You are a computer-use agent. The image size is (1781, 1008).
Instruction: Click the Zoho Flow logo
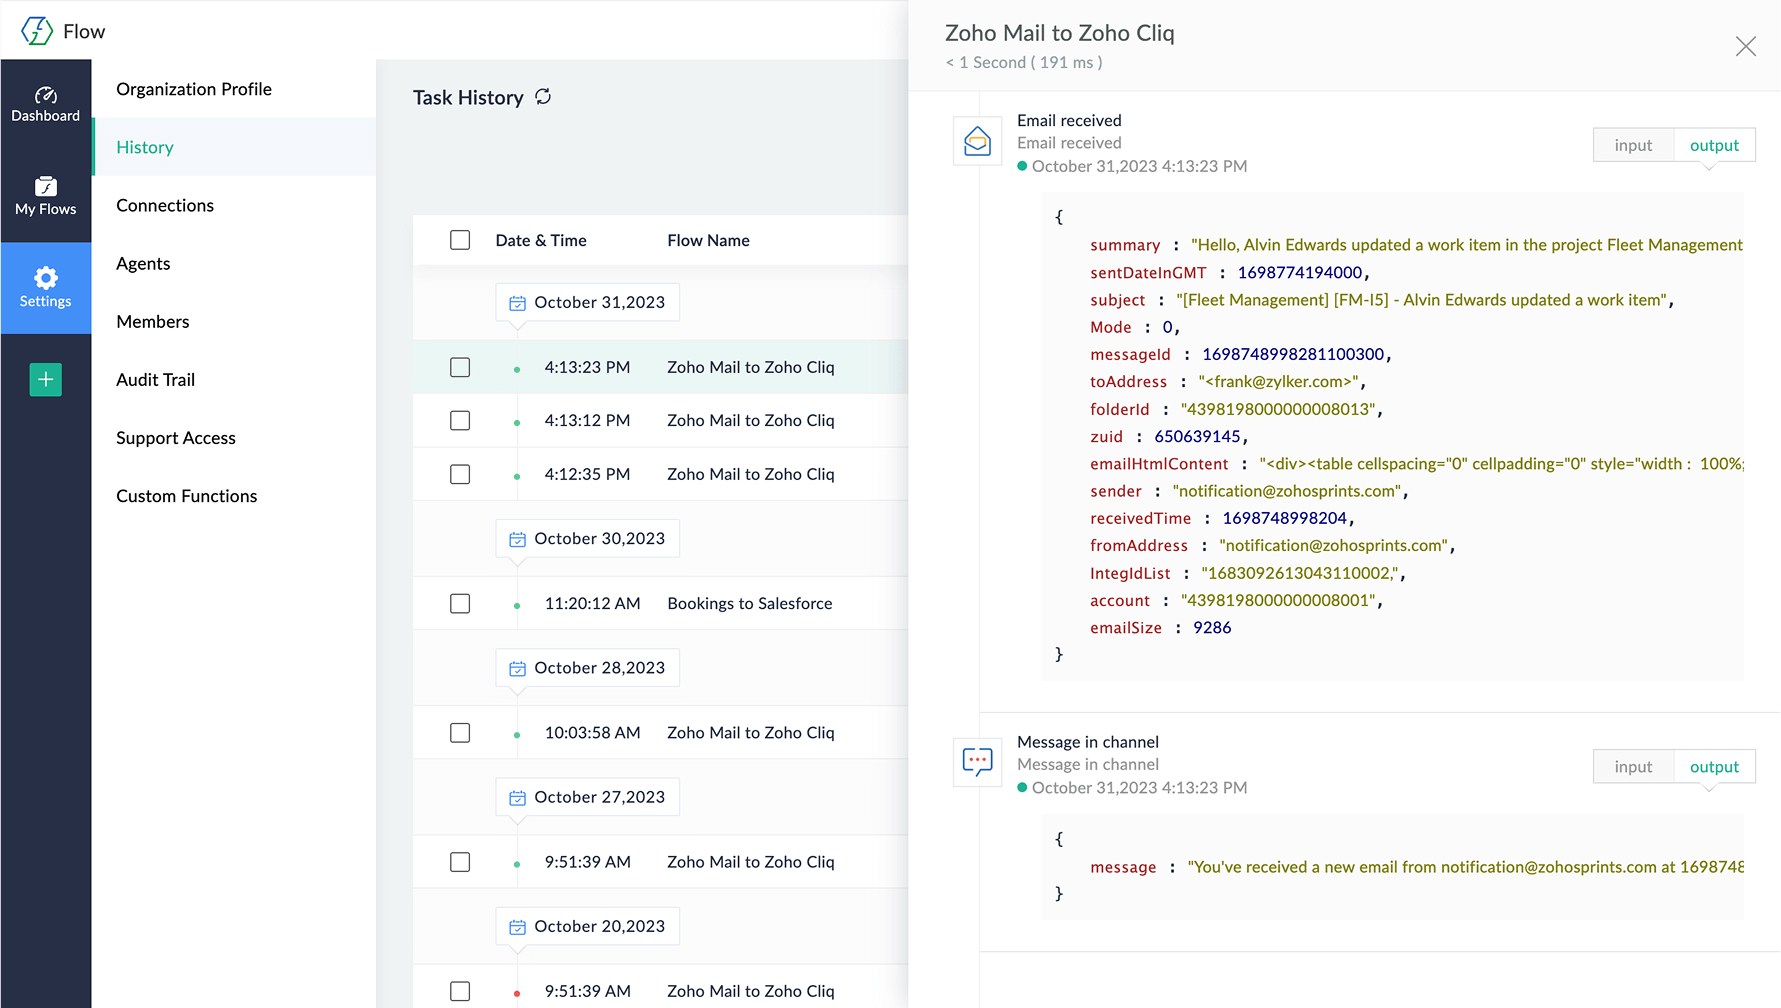coord(38,31)
